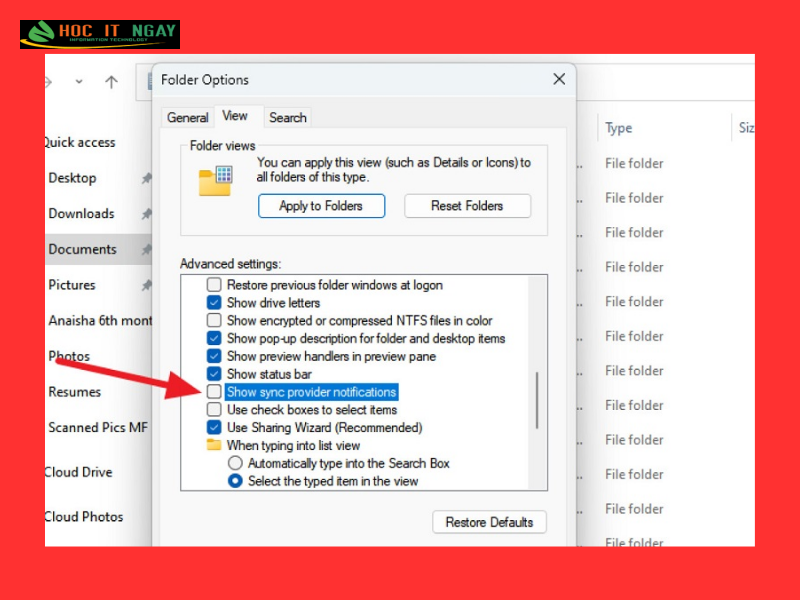The height and width of the screenshot is (600, 800).
Task: Switch to the General tab
Action: (188, 118)
